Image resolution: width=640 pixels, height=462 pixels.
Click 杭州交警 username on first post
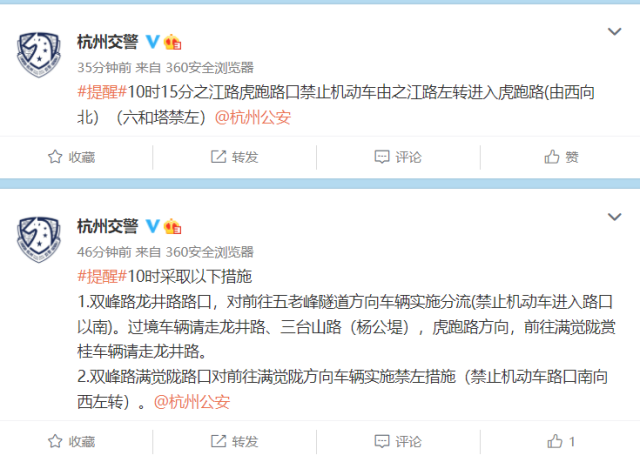click(108, 42)
